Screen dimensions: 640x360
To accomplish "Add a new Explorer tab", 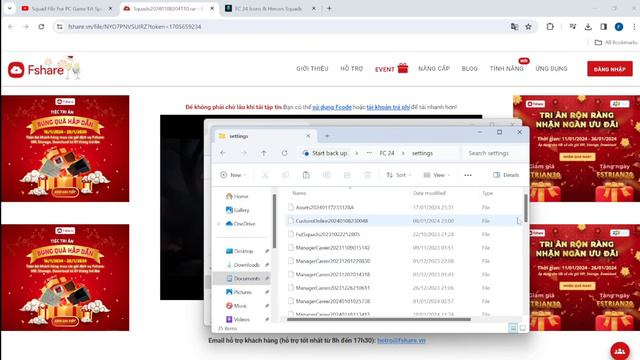I will click(x=327, y=136).
